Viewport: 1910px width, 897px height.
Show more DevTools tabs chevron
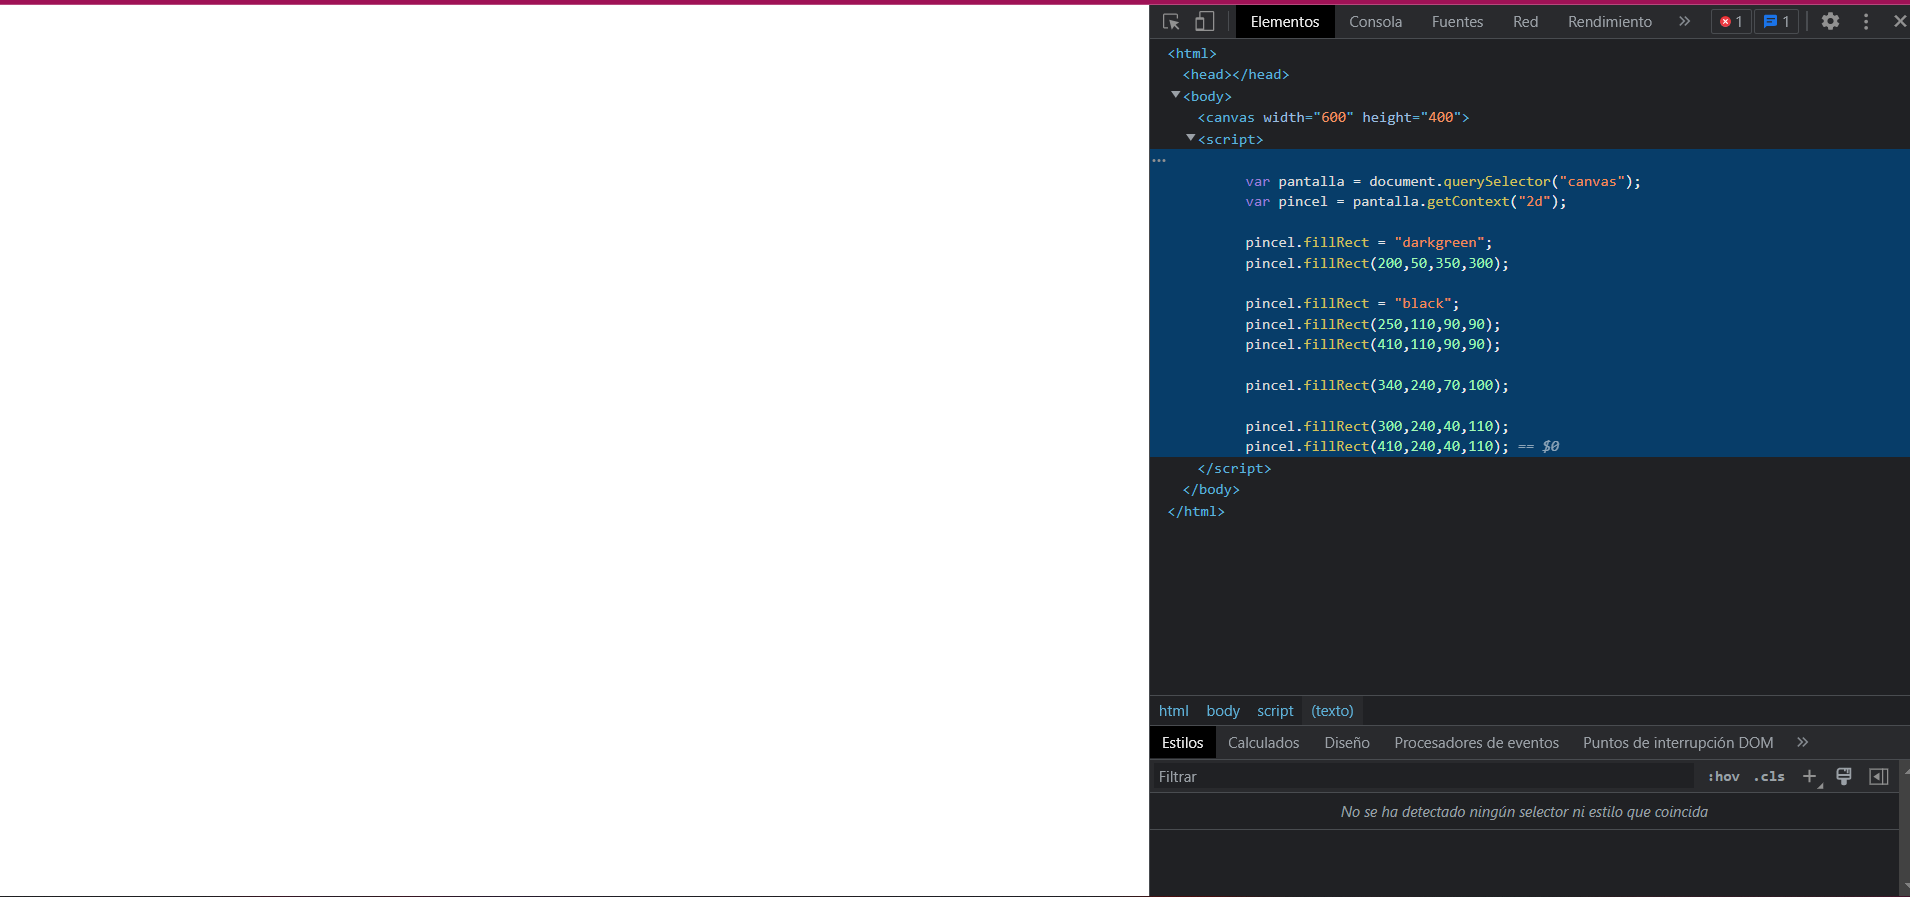pos(1685,21)
